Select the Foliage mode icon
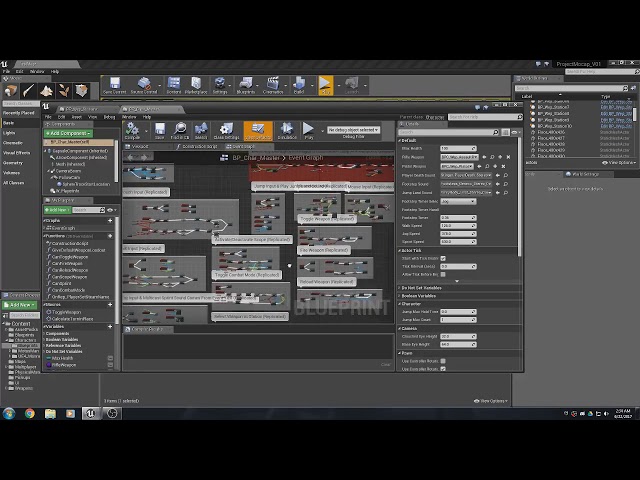The width and height of the screenshot is (640, 480). tap(64, 91)
